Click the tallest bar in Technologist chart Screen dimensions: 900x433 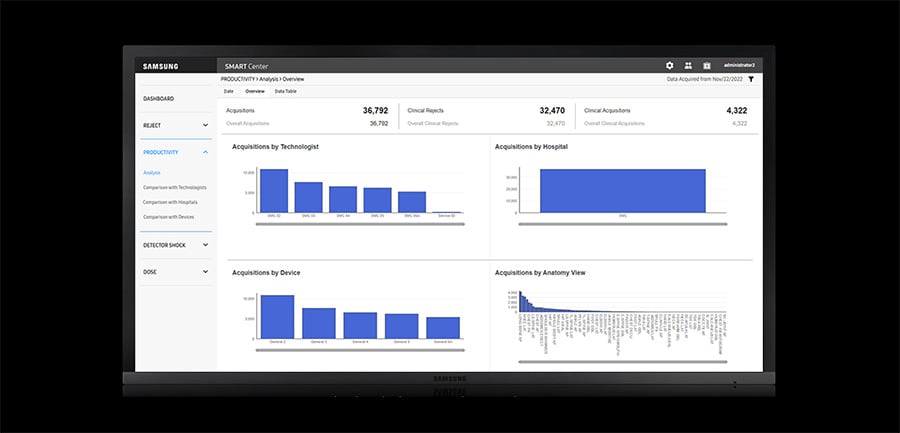point(274,191)
